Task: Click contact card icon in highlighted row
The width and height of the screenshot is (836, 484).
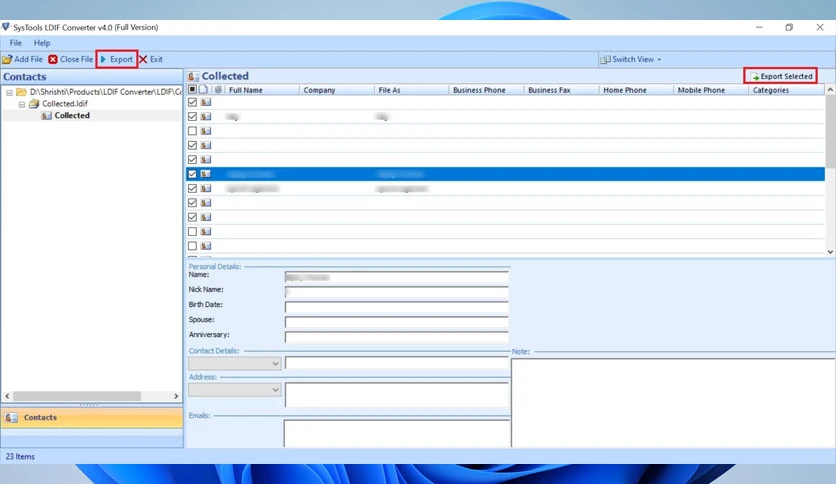Action: point(206,174)
